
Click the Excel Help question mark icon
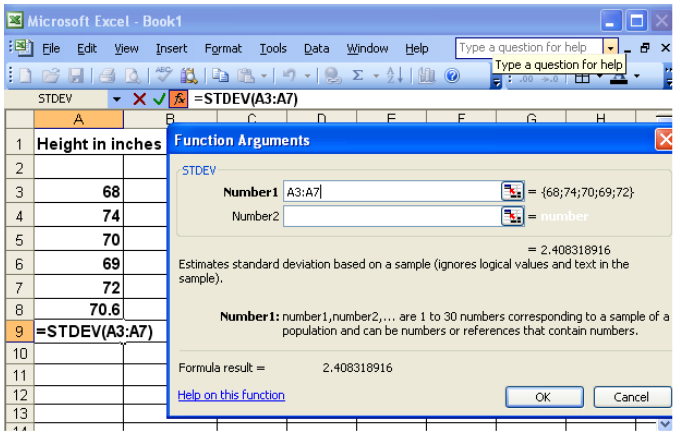point(452,75)
